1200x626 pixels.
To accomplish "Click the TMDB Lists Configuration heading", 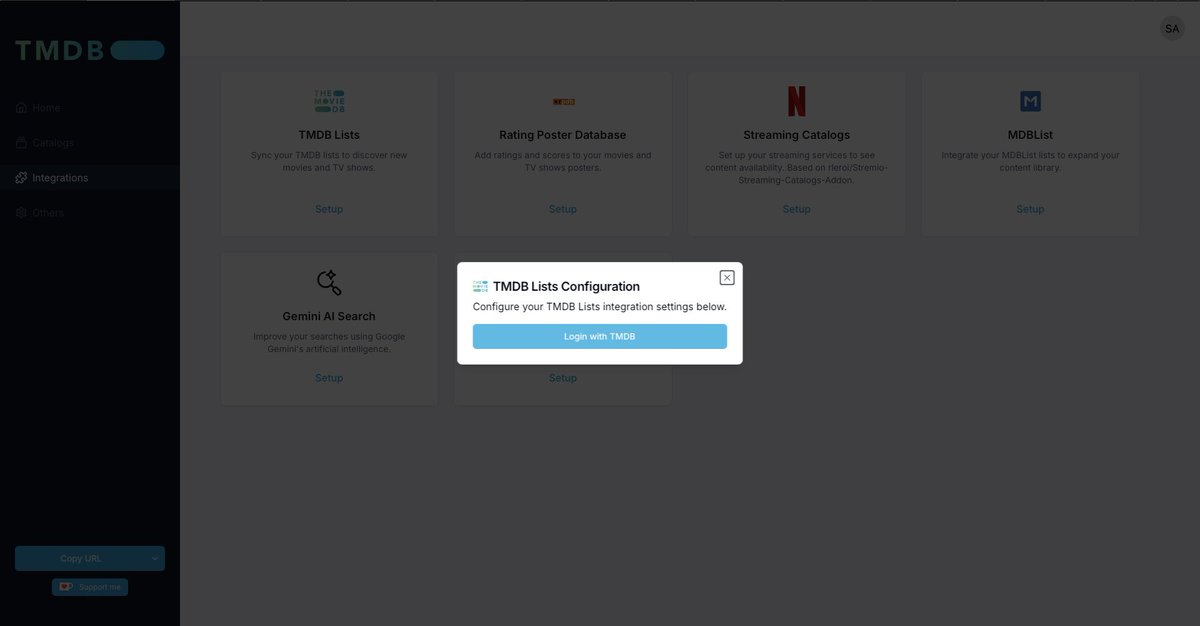I will (566, 286).
